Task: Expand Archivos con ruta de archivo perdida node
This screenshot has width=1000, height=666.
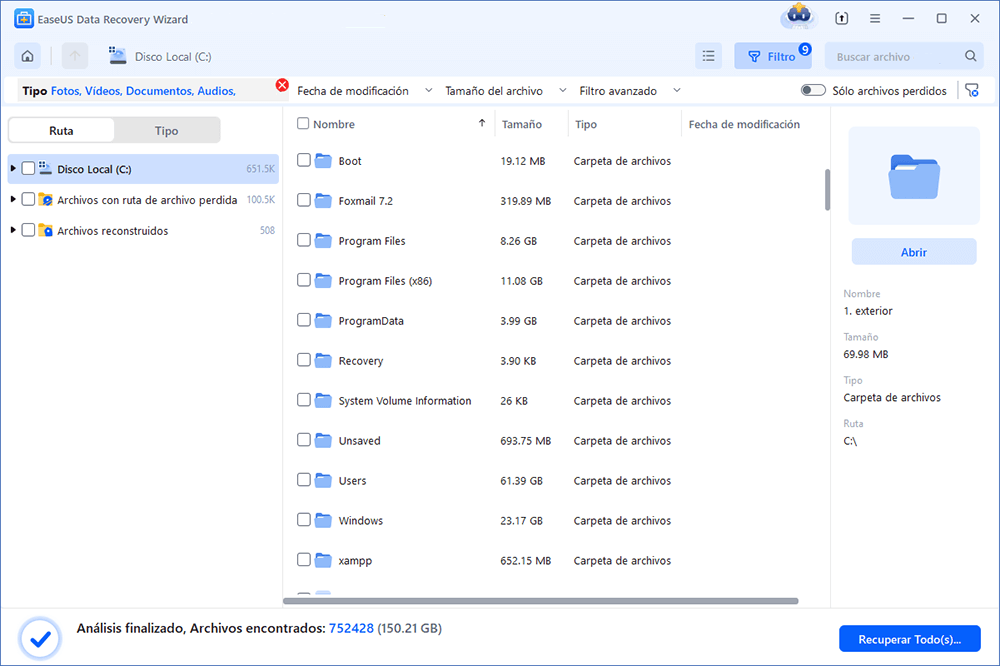Action: click(13, 199)
